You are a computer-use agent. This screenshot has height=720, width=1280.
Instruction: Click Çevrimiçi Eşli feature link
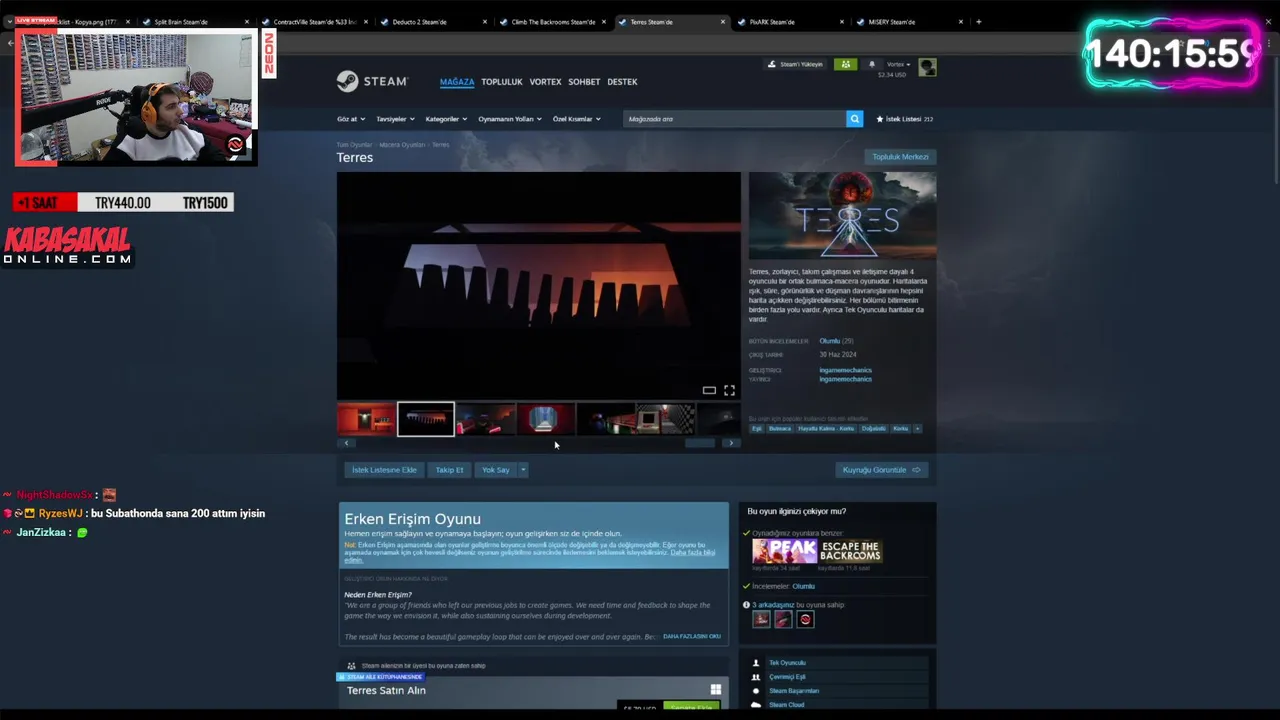click(787, 677)
